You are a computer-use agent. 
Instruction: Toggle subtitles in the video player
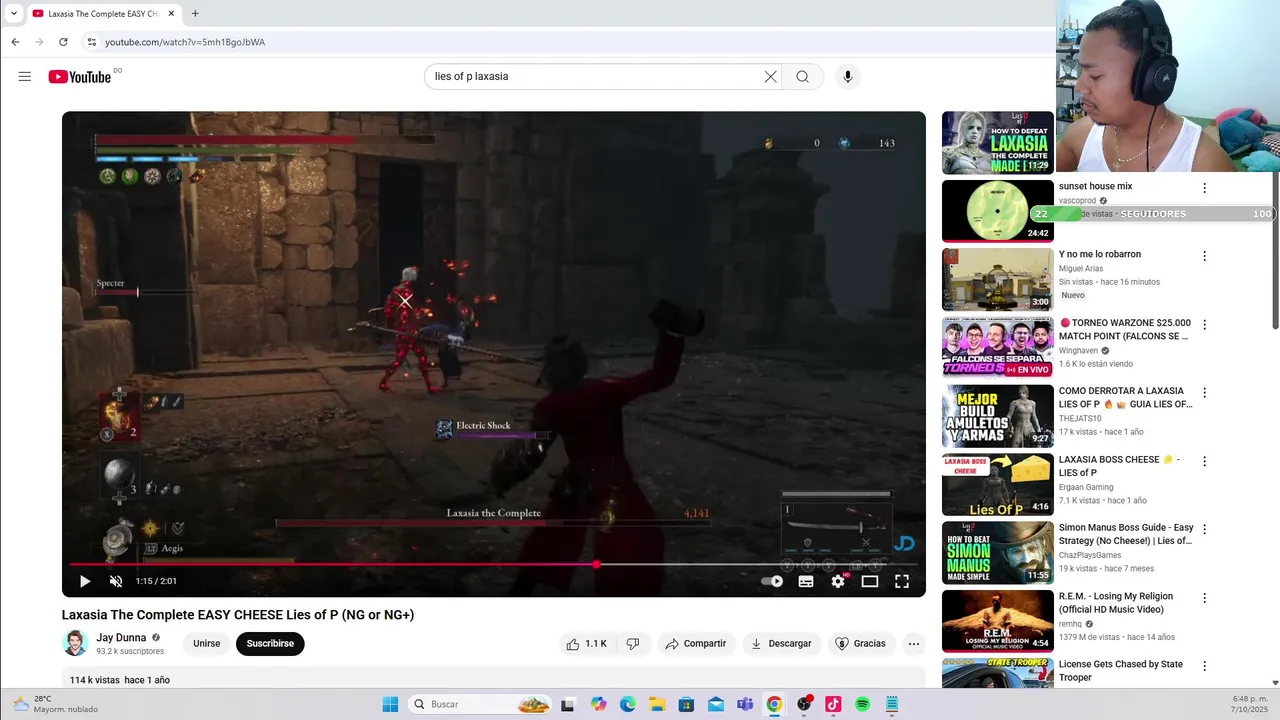[806, 581]
